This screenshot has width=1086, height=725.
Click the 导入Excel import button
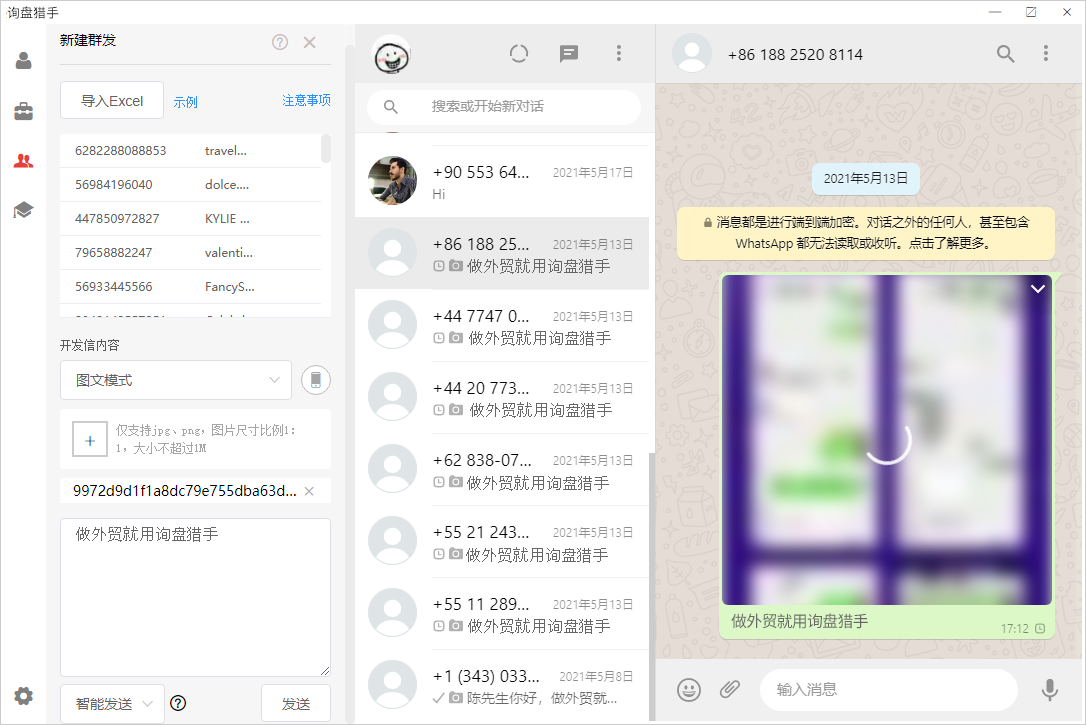(x=110, y=100)
